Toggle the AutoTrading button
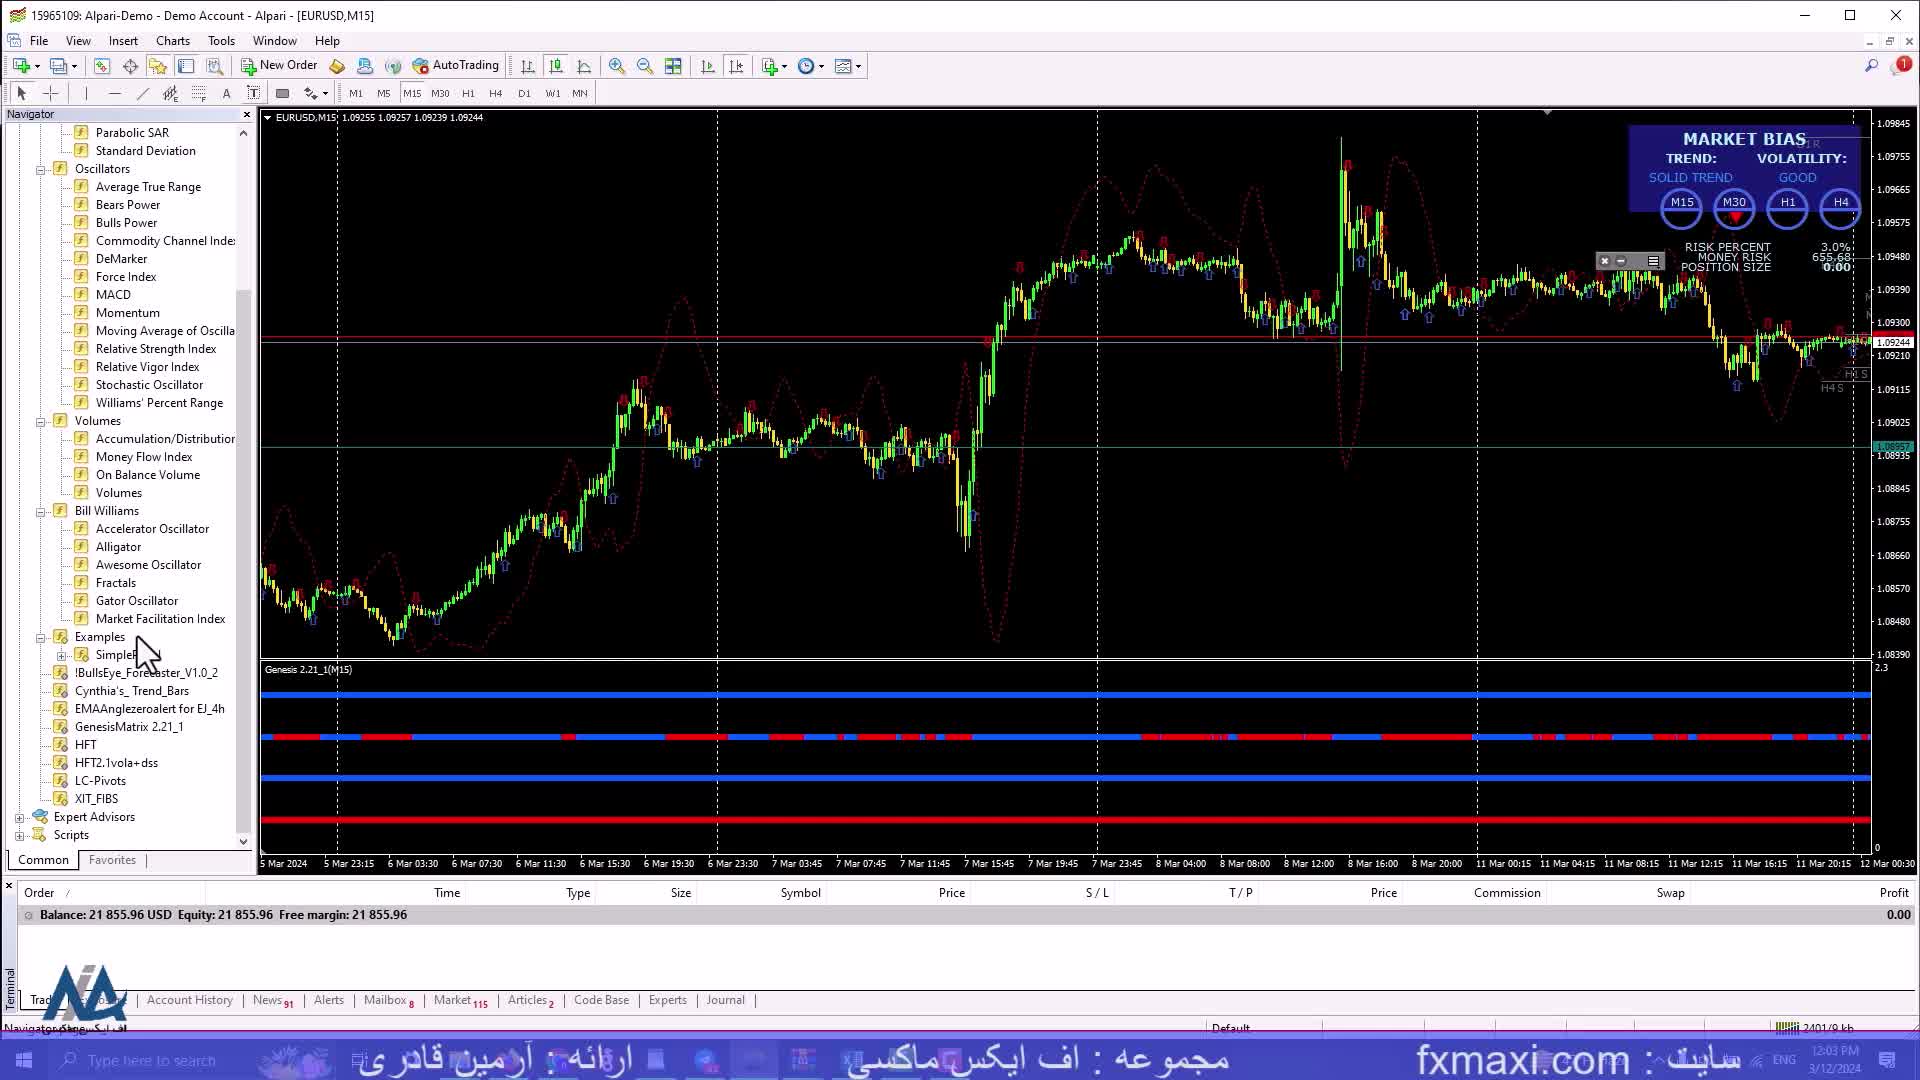This screenshot has height=1080, width=1920. [455, 66]
